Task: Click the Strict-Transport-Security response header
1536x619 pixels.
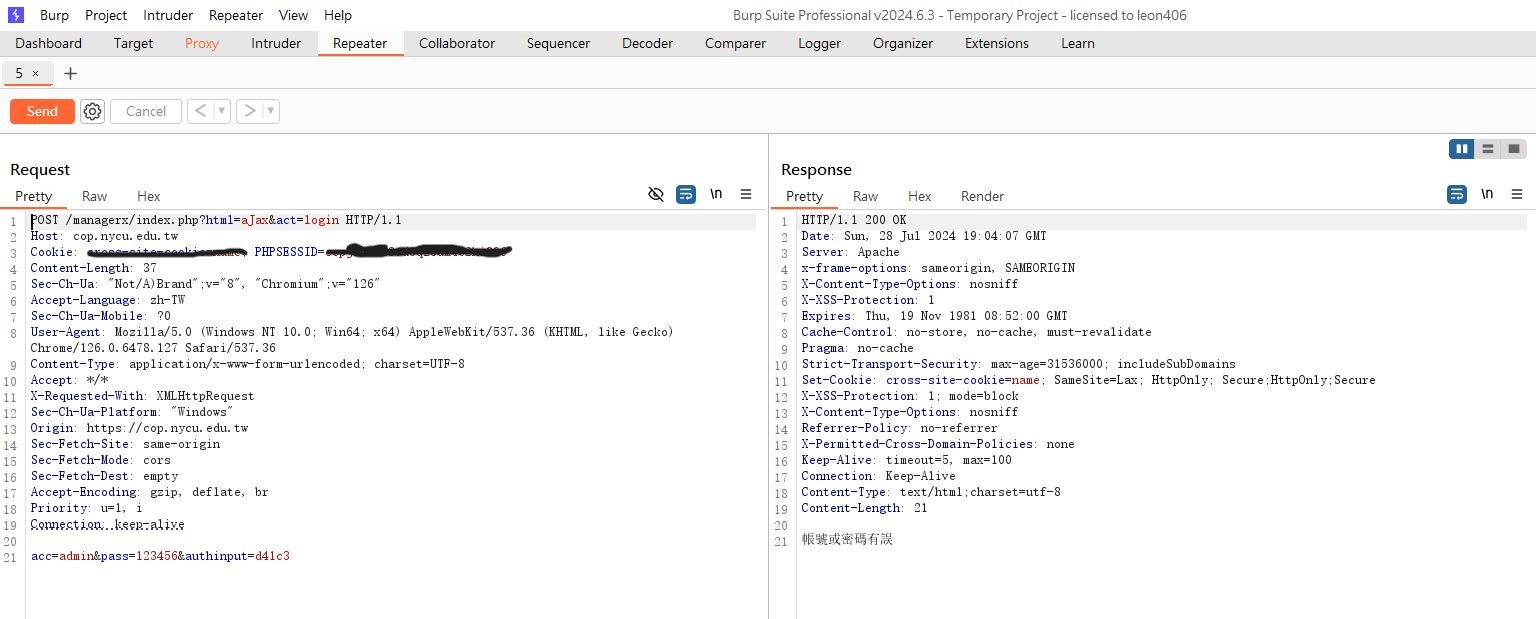Action: pyautogui.click(x=1018, y=364)
